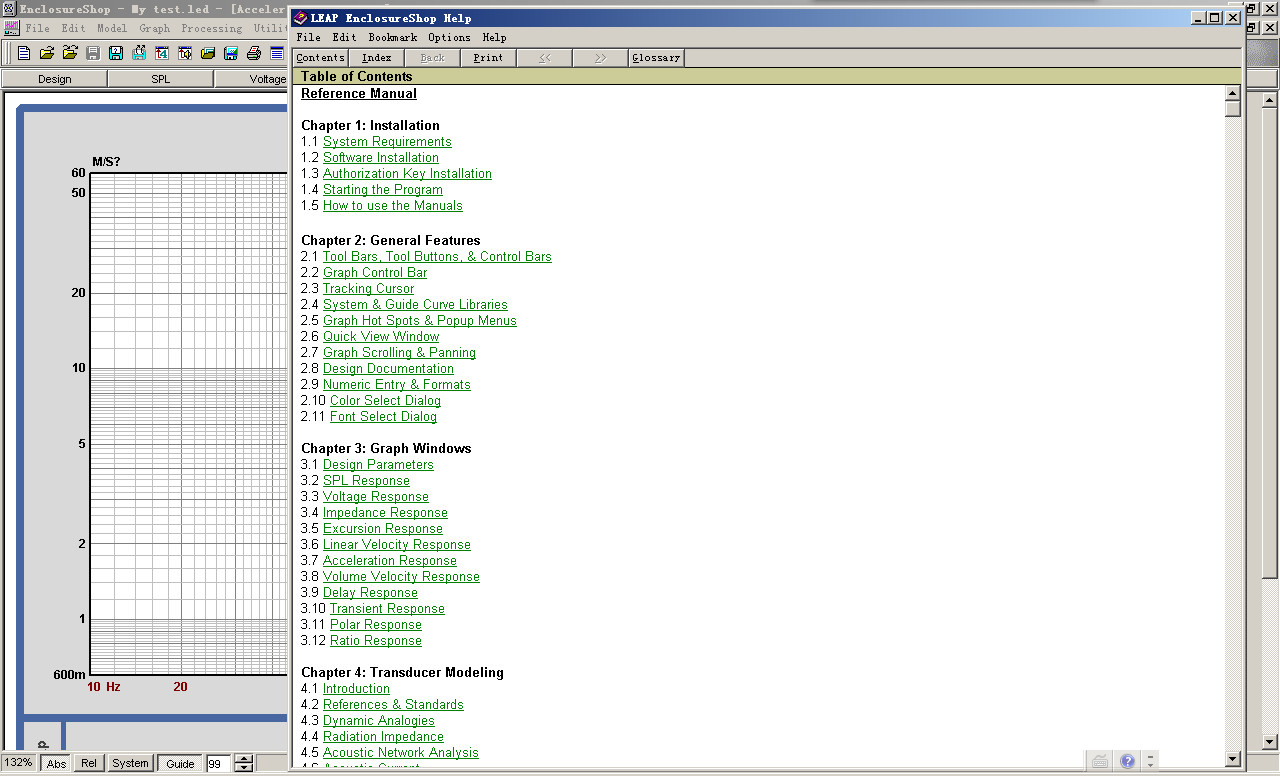This screenshot has height=776, width=1280.
Task: Open Acceleration Response help link
Action: pos(390,561)
